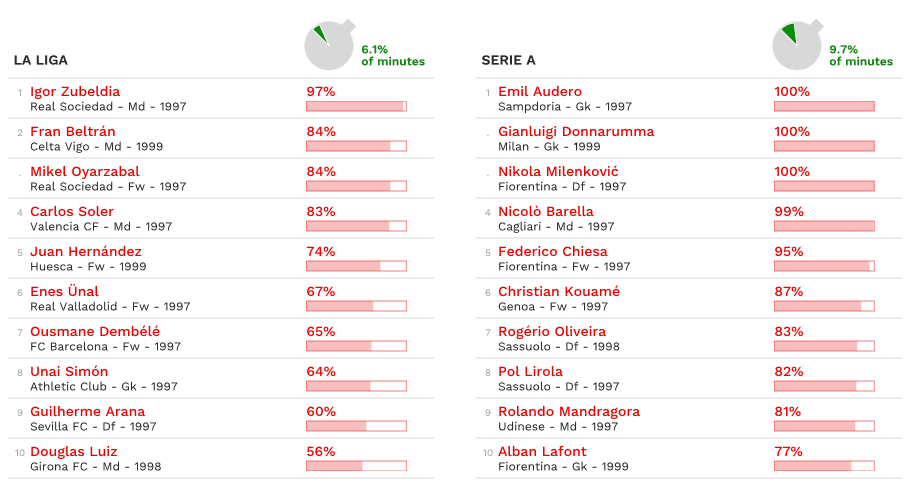The width and height of the screenshot is (914, 494).
Task: Select the LA LIGA section heading
Action: pos(41,60)
